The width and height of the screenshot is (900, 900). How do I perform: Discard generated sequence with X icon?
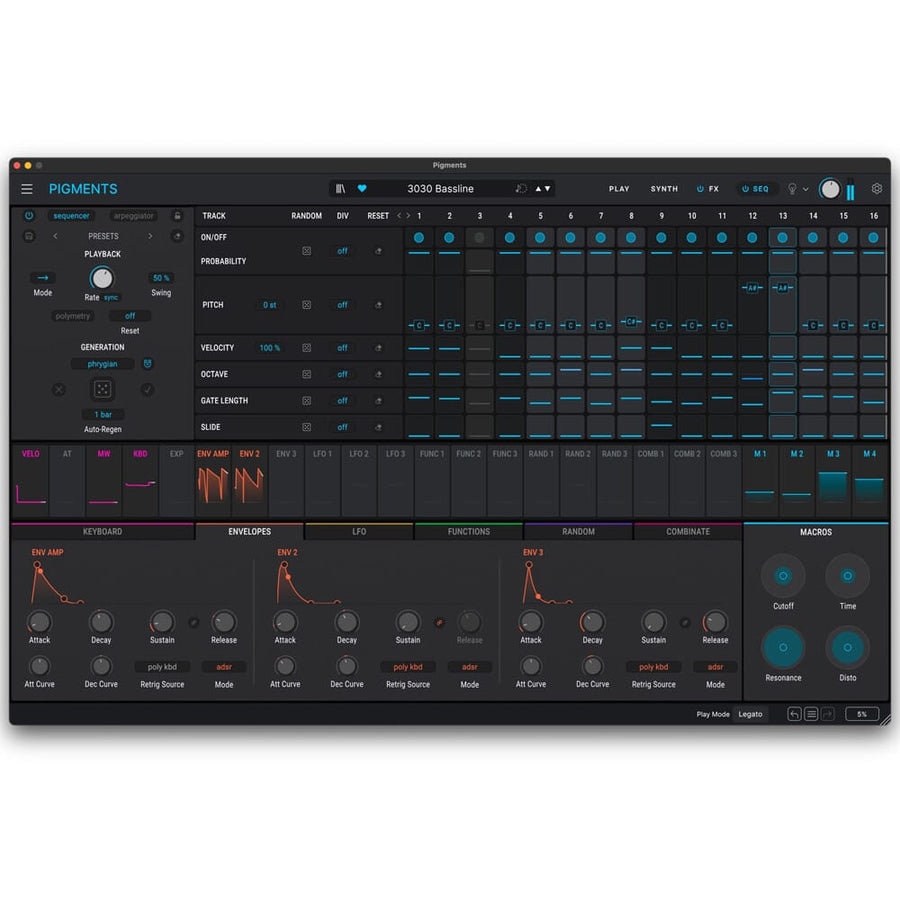pyautogui.click(x=59, y=390)
